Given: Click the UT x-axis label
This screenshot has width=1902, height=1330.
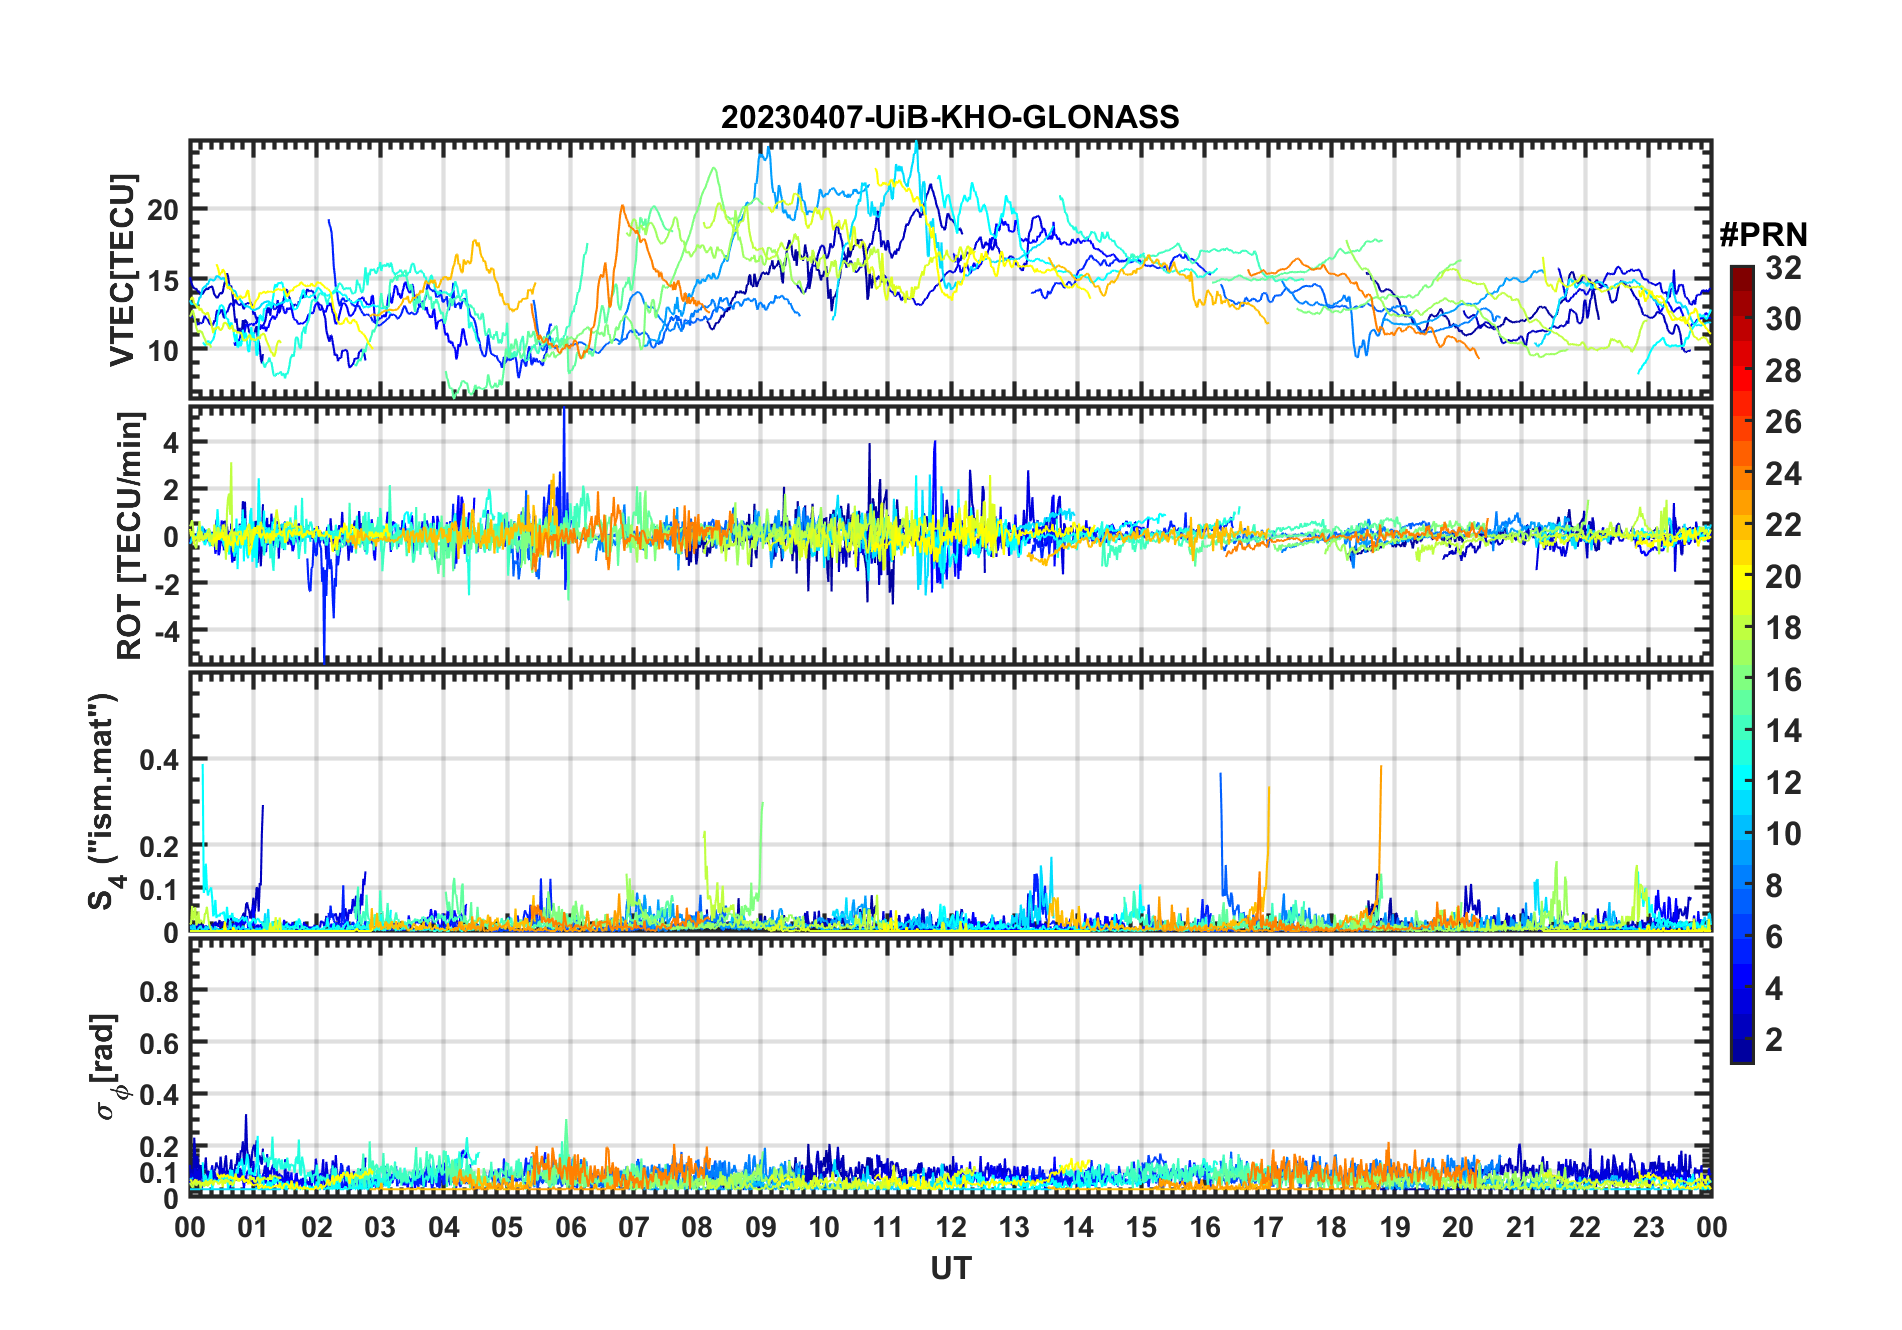Looking at the screenshot, I should (950, 1269).
